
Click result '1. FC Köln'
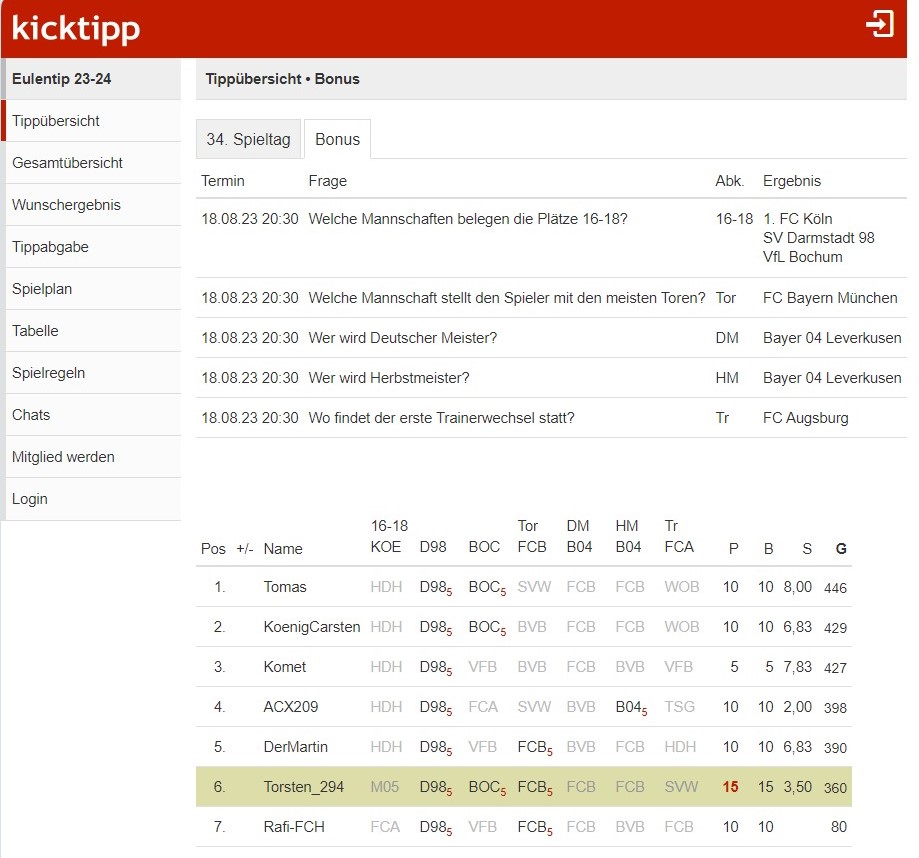798,219
